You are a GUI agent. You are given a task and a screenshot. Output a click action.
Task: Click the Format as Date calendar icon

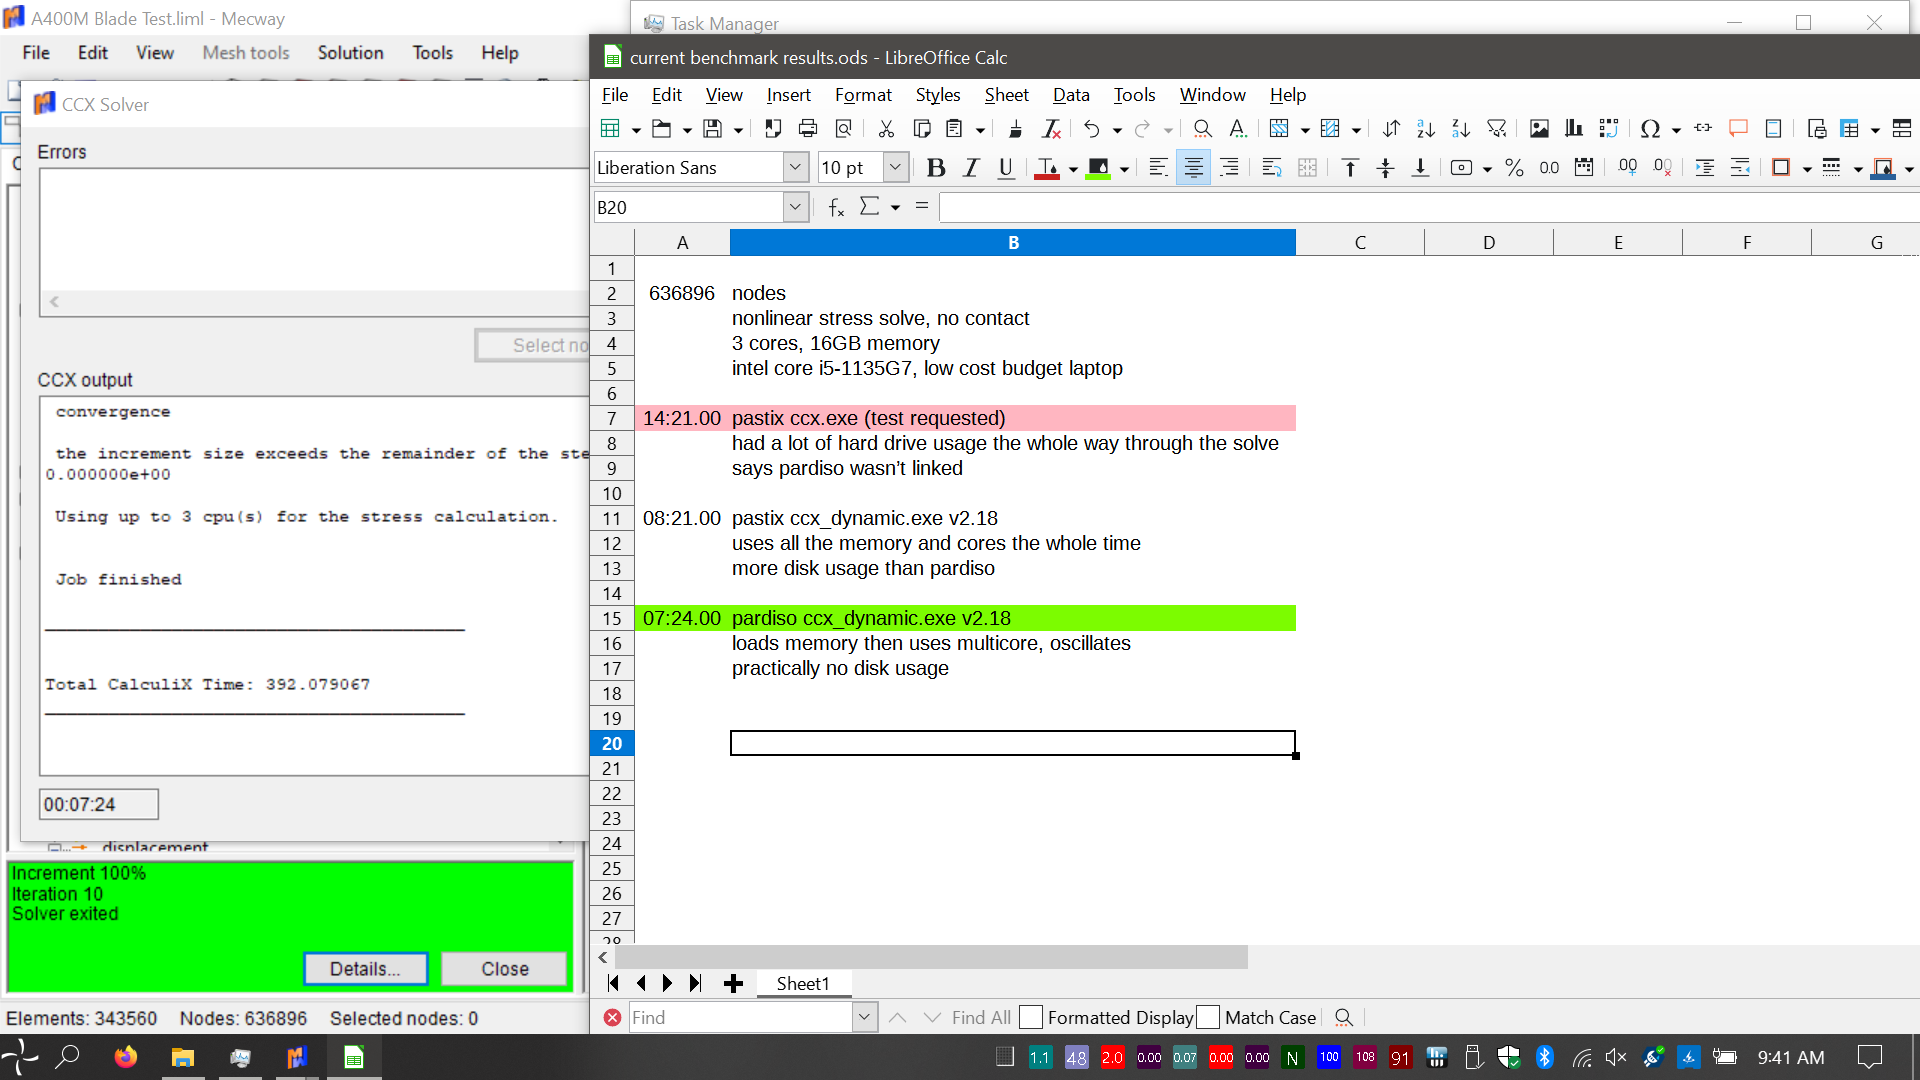(1584, 168)
